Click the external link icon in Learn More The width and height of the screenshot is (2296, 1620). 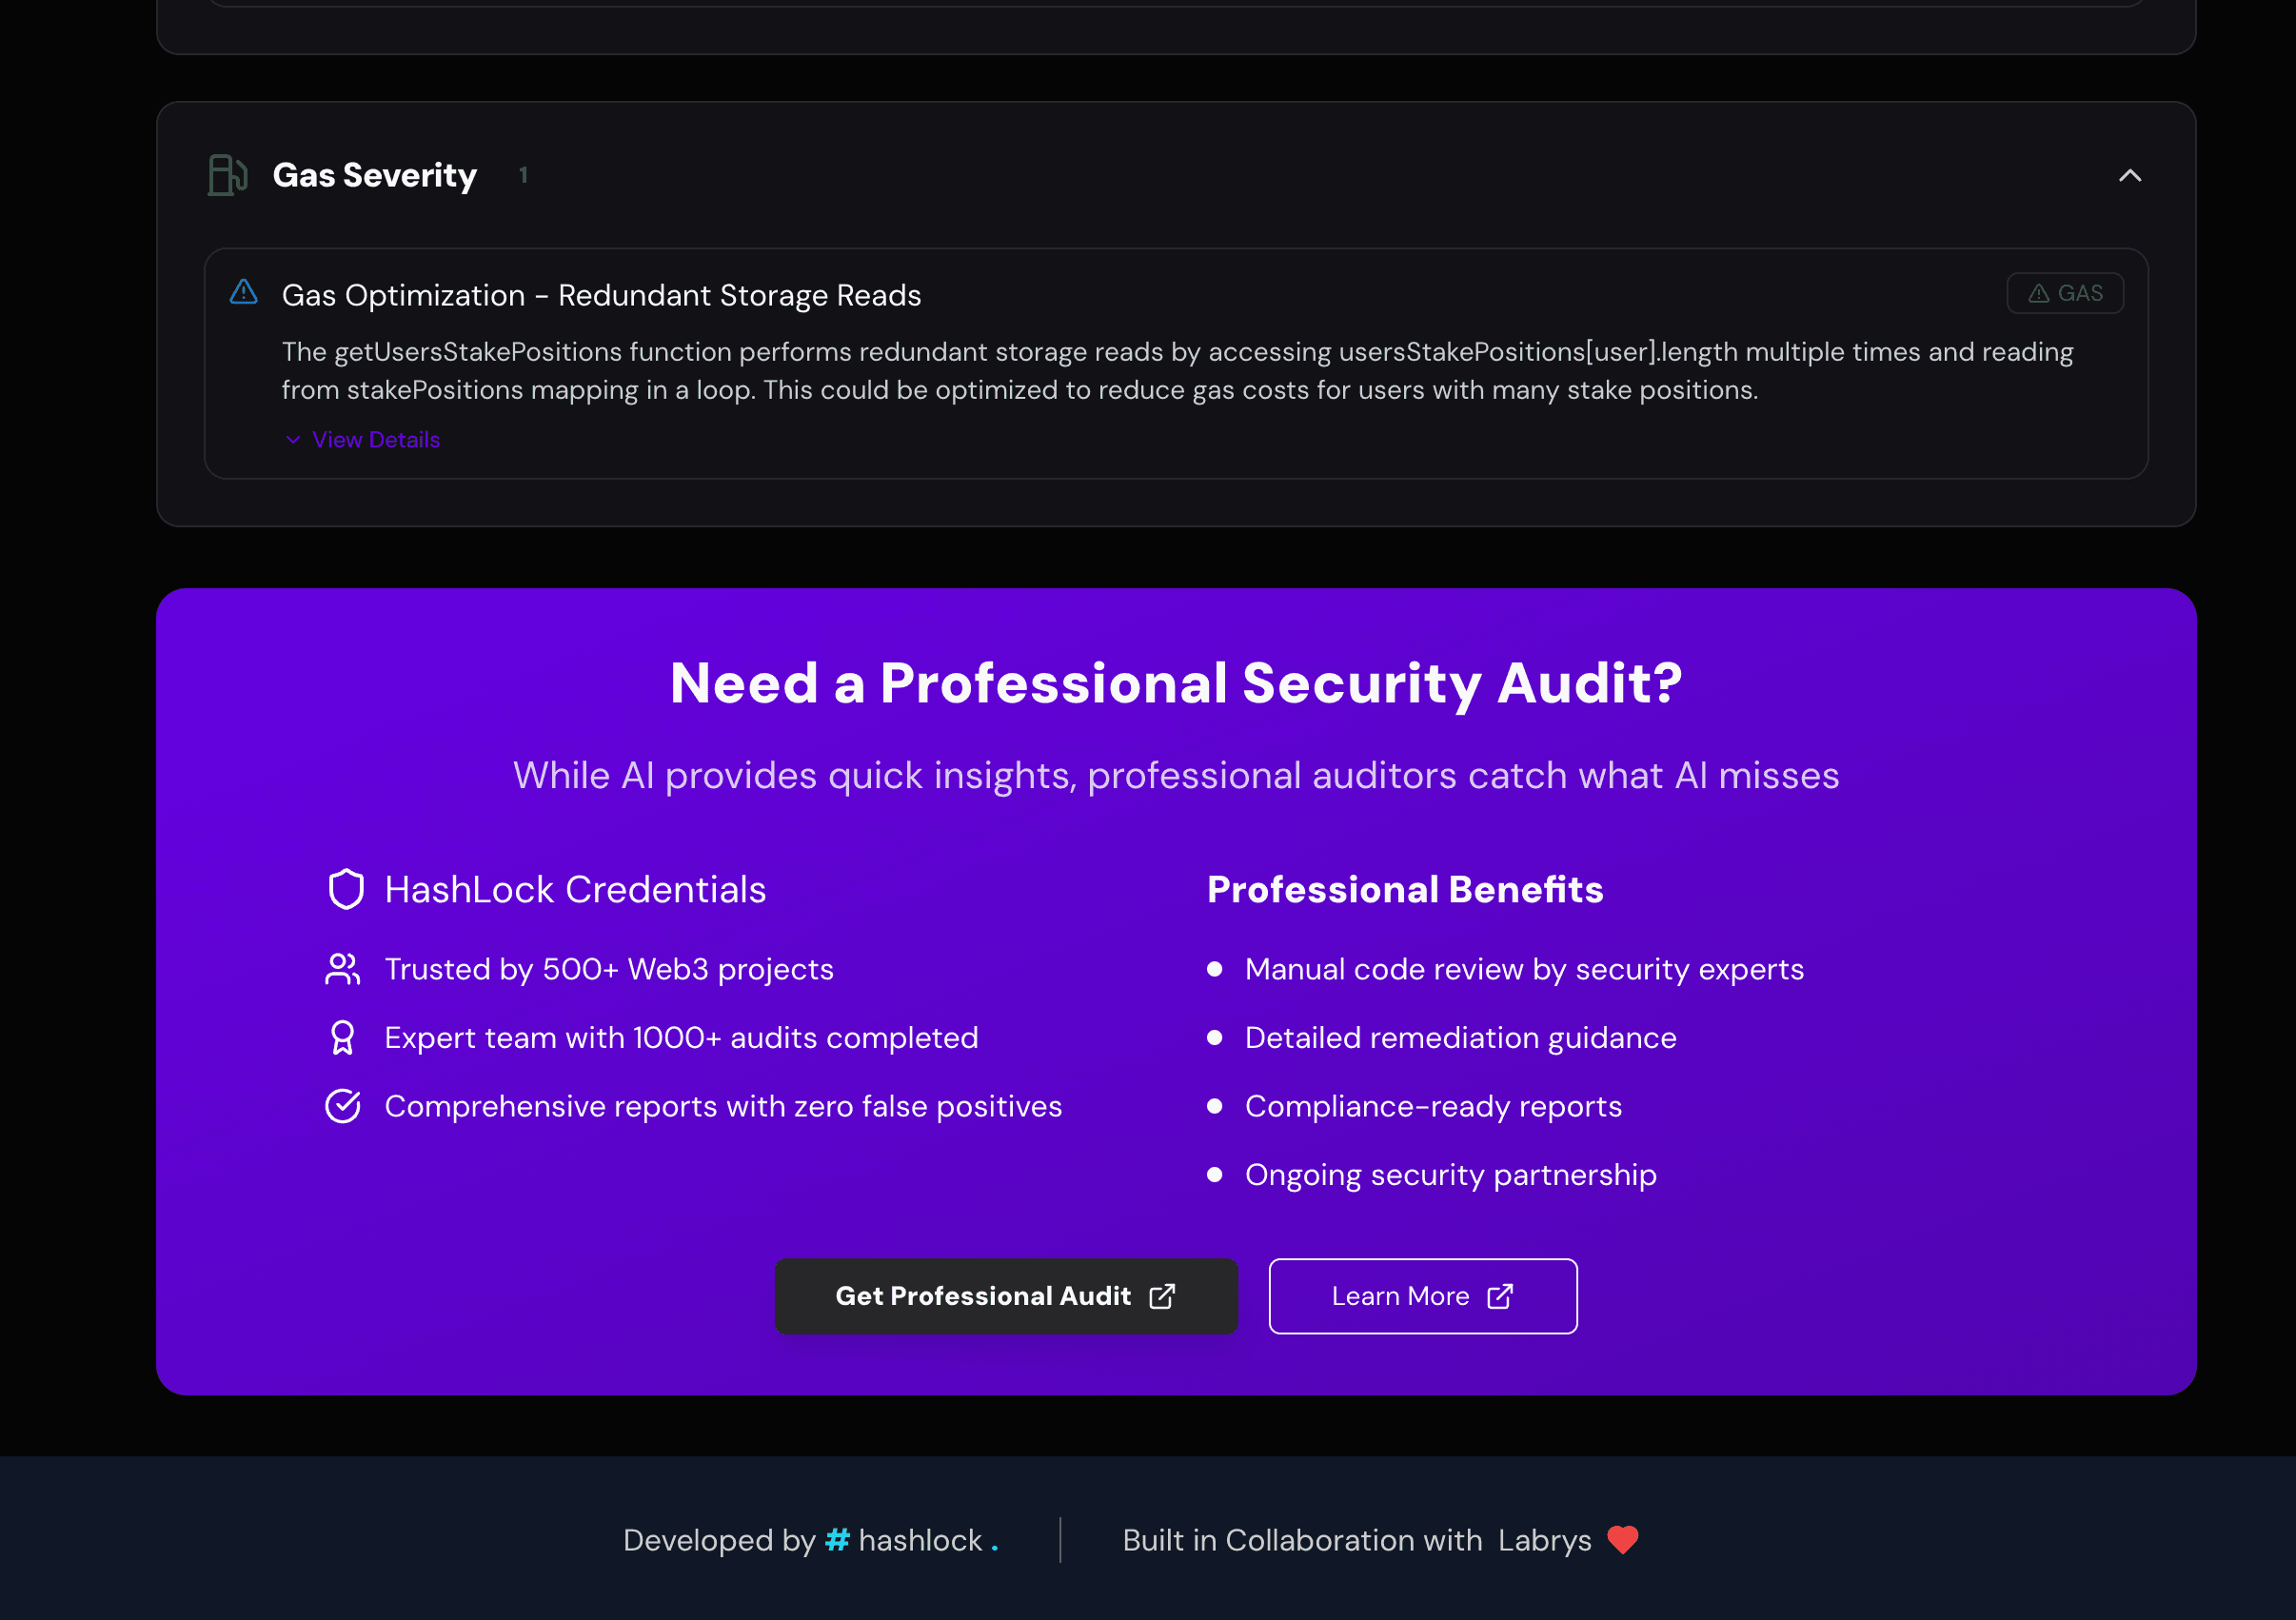pos(1500,1296)
